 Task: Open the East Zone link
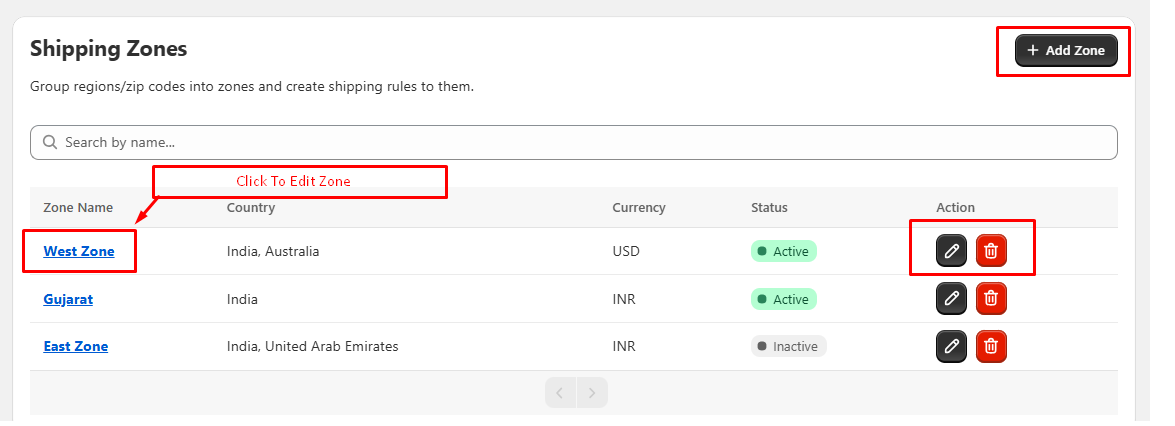[76, 346]
